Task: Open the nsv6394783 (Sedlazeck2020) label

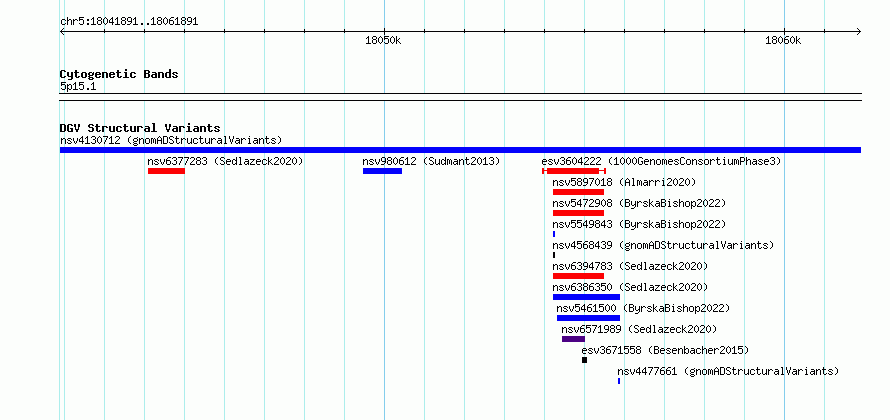Action: pyautogui.click(x=630, y=266)
